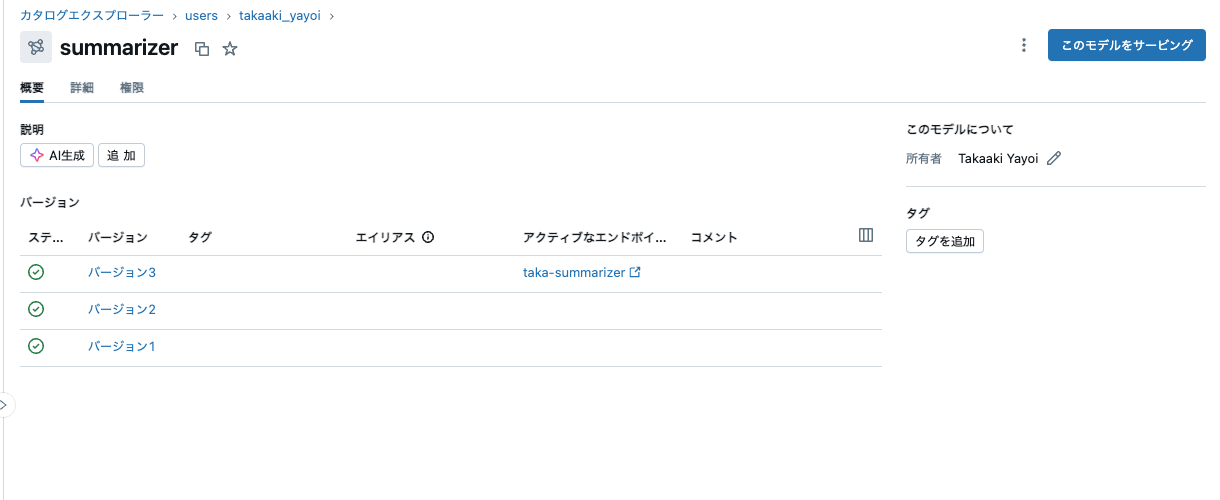Open the taka-summarizer endpoint link
Screen dimensions: 1220x500
pos(581,272)
